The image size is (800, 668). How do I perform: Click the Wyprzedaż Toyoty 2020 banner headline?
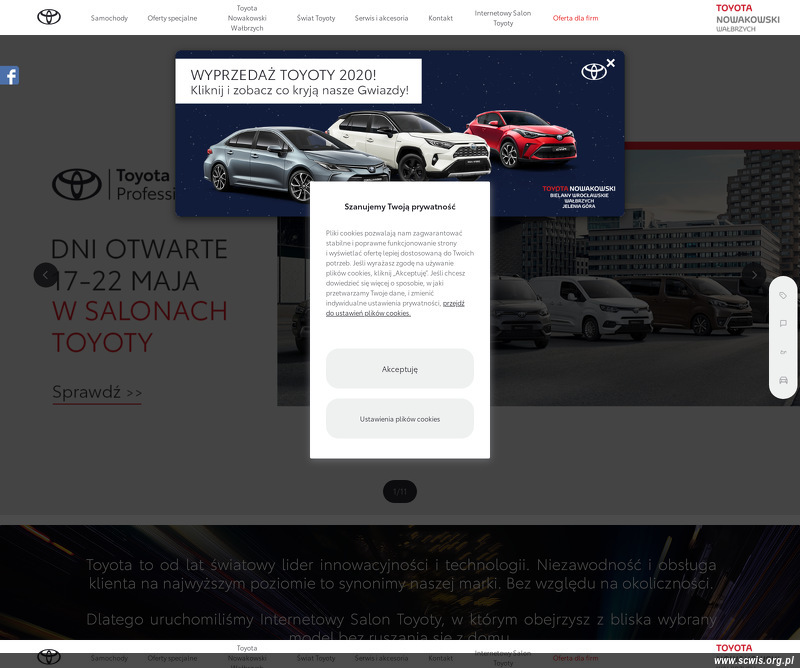coord(299,82)
